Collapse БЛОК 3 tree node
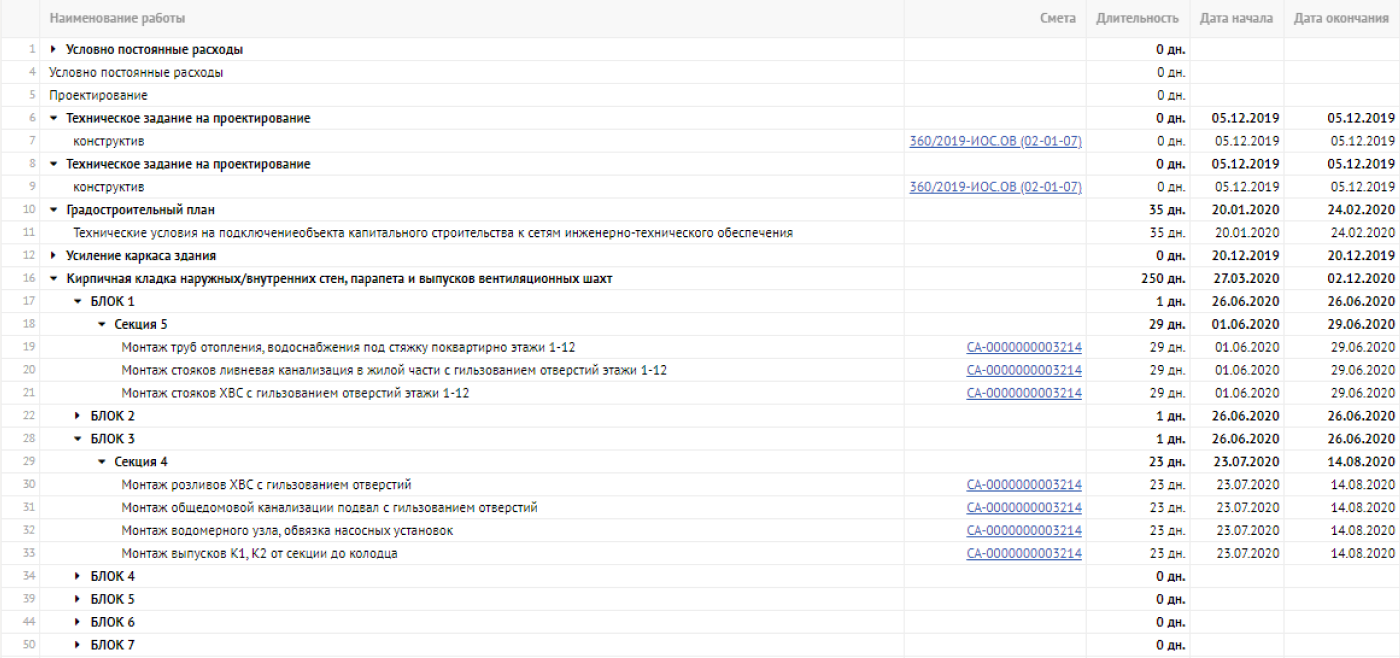Screen dimensions: 1400x658 [78, 439]
